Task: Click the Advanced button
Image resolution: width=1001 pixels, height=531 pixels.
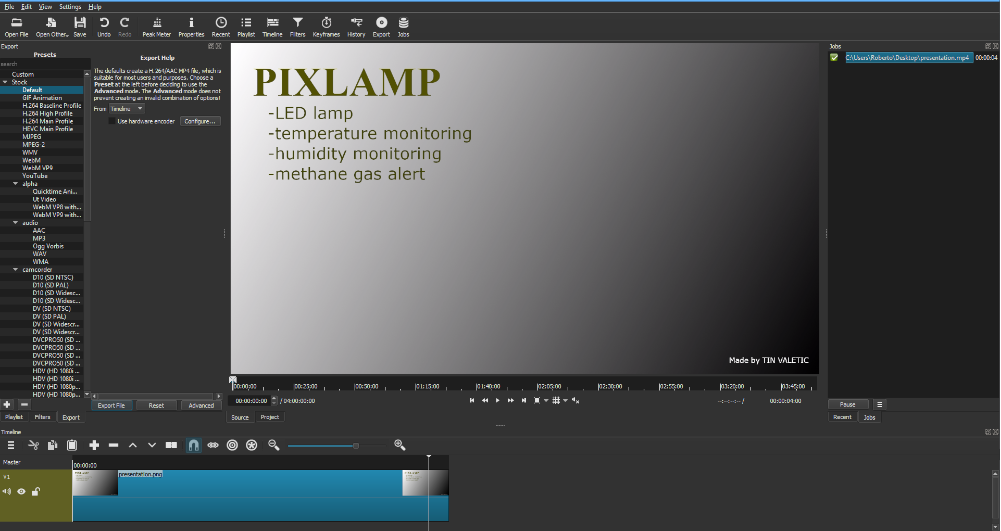Action: (201, 405)
